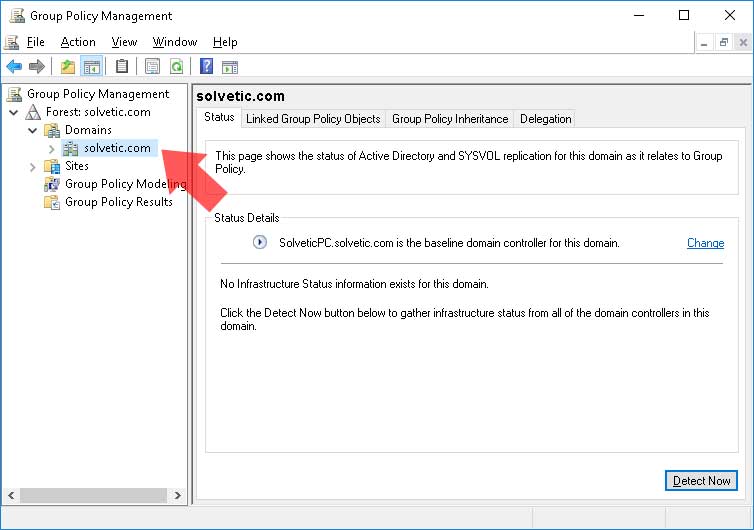This screenshot has width=754, height=530.
Task: Click the tree pane scrollbar right arrow
Action: pyautogui.click(x=177, y=495)
